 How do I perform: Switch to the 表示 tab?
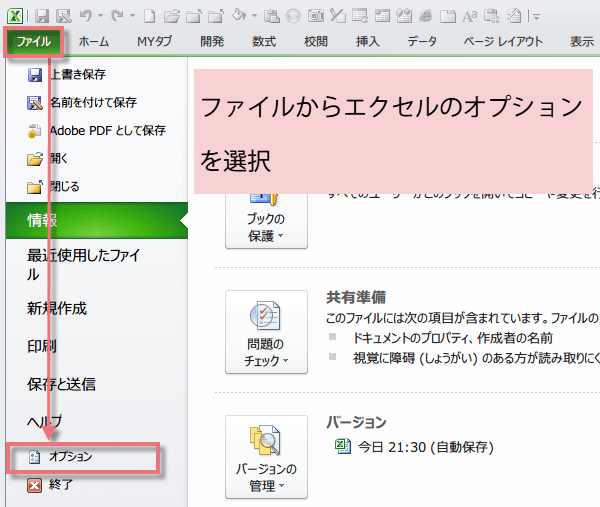tap(582, 41)
